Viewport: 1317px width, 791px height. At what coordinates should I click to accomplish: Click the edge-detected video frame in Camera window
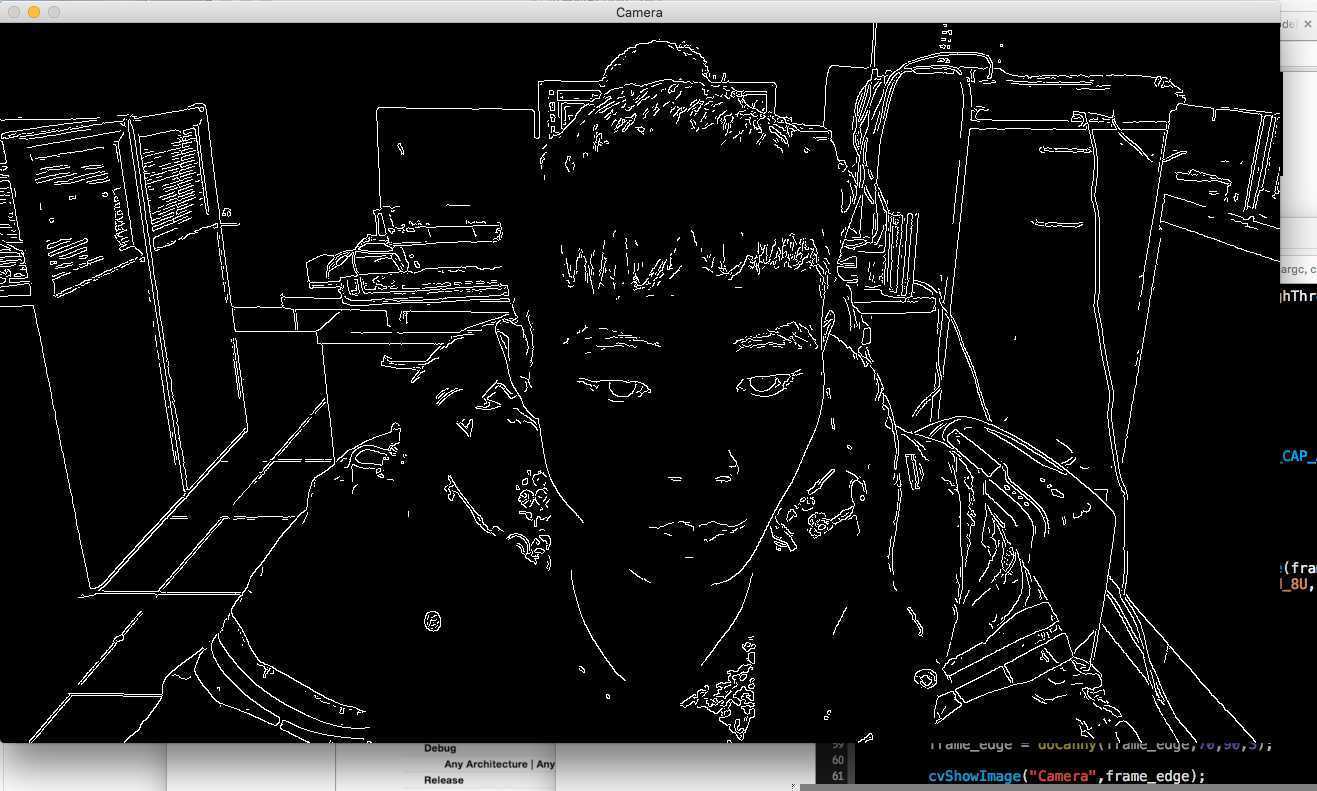[x=640, y=383]
